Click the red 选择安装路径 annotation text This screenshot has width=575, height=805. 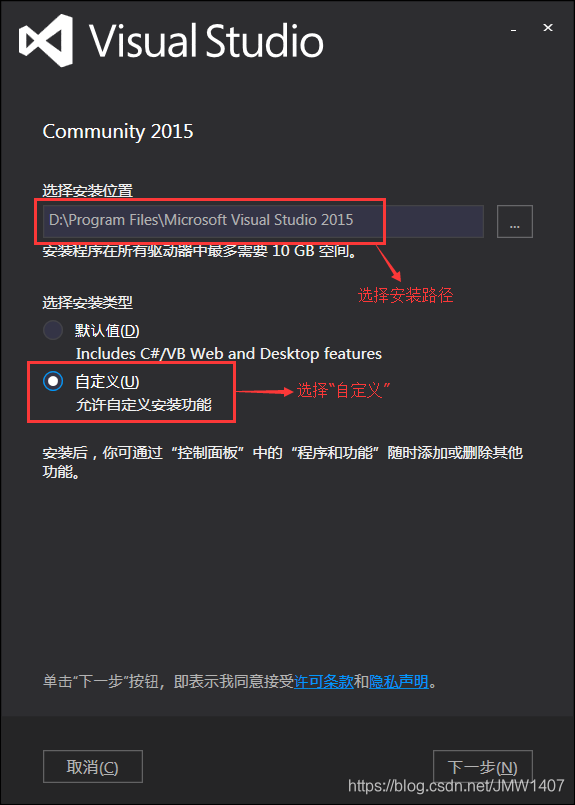pos(406,295)
